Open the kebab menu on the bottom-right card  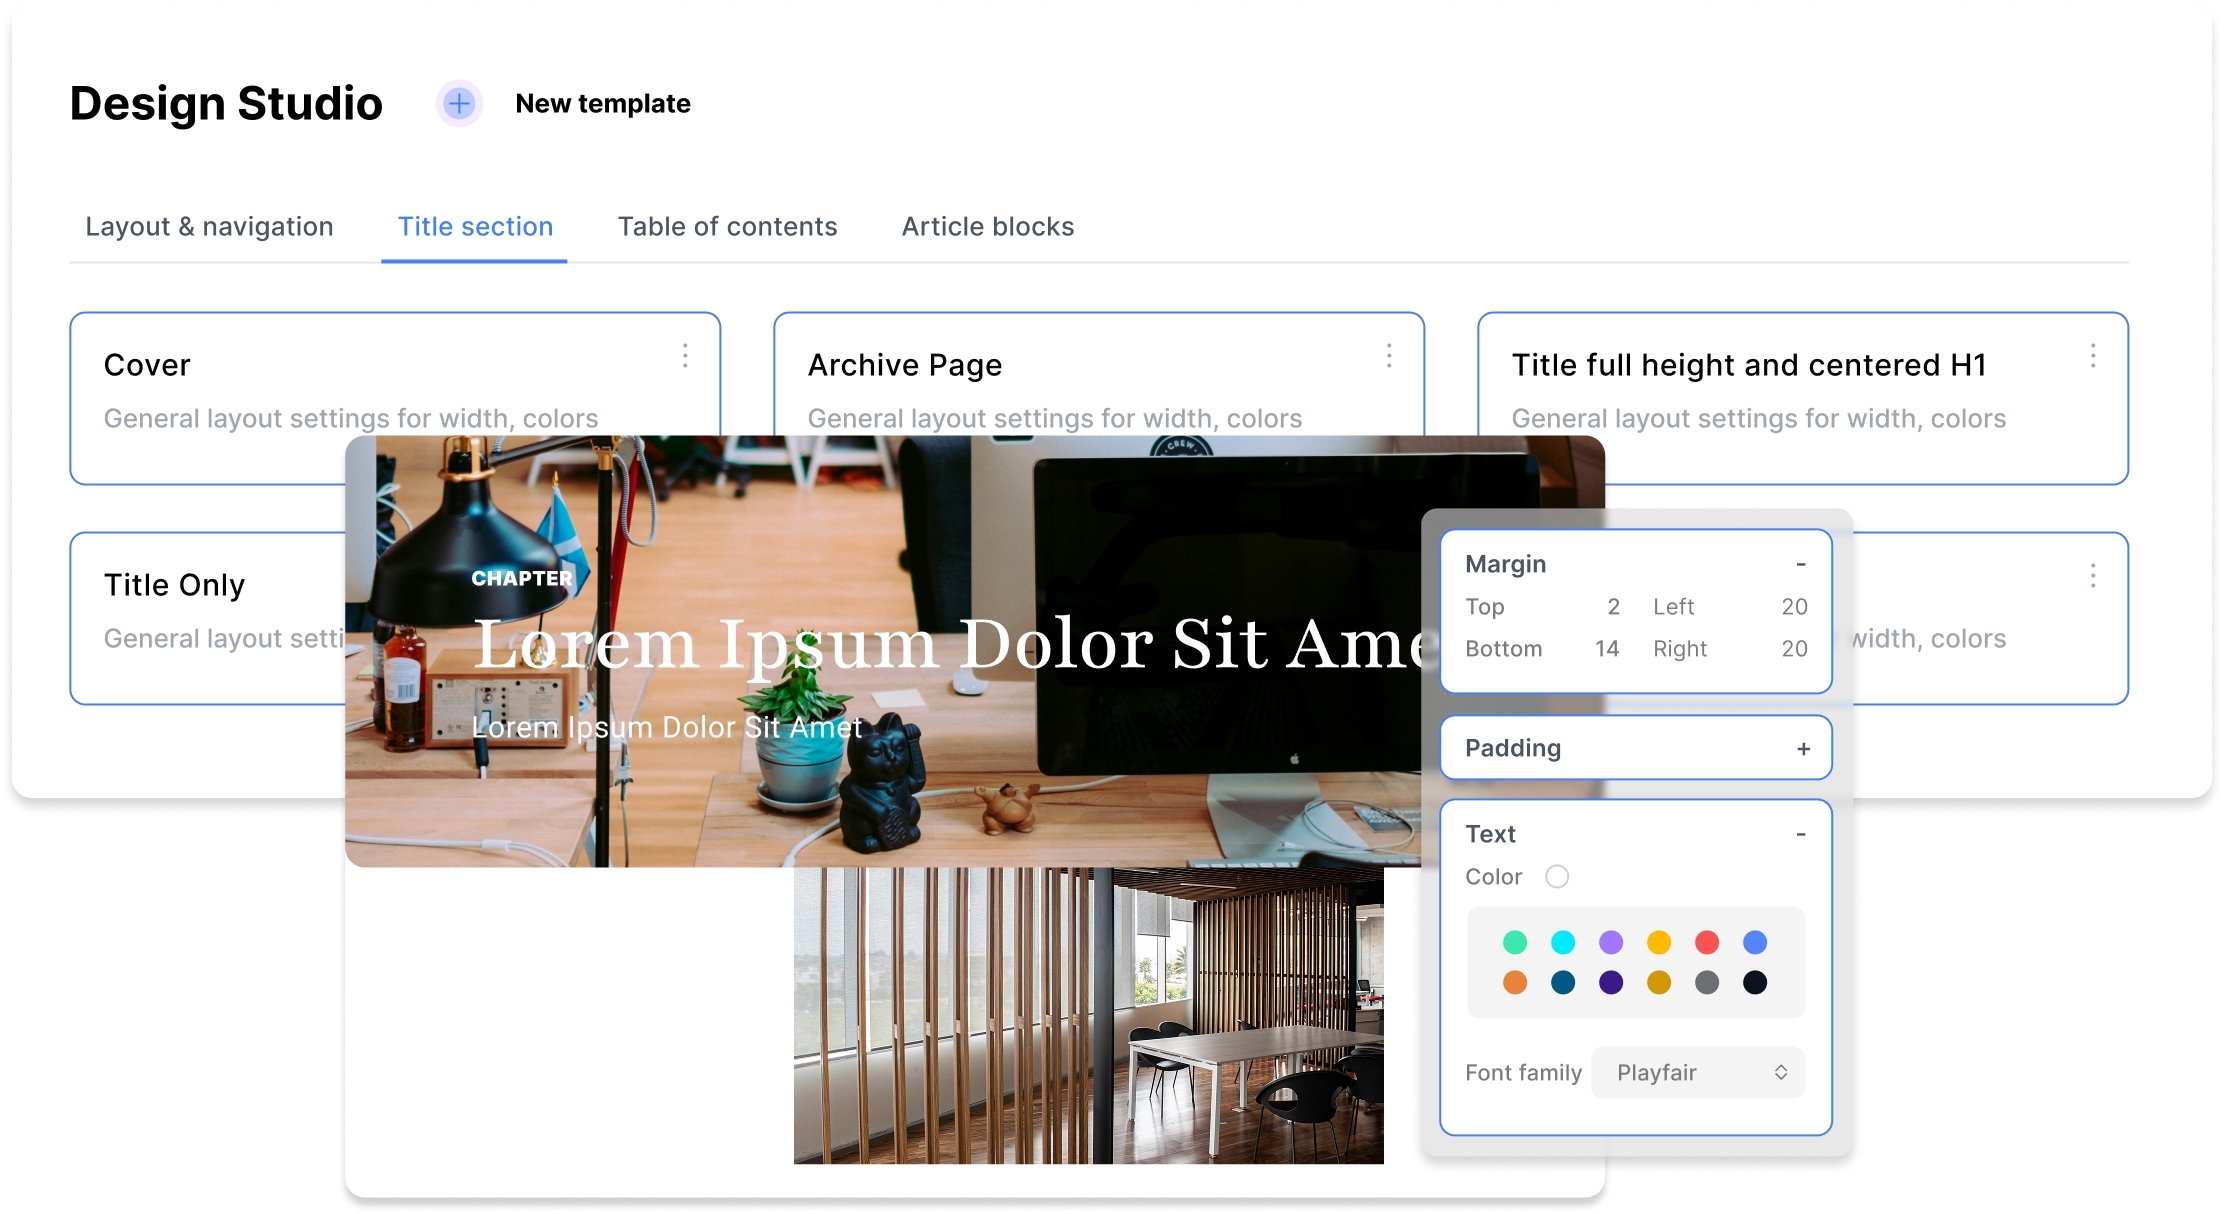pos(2094,576)
